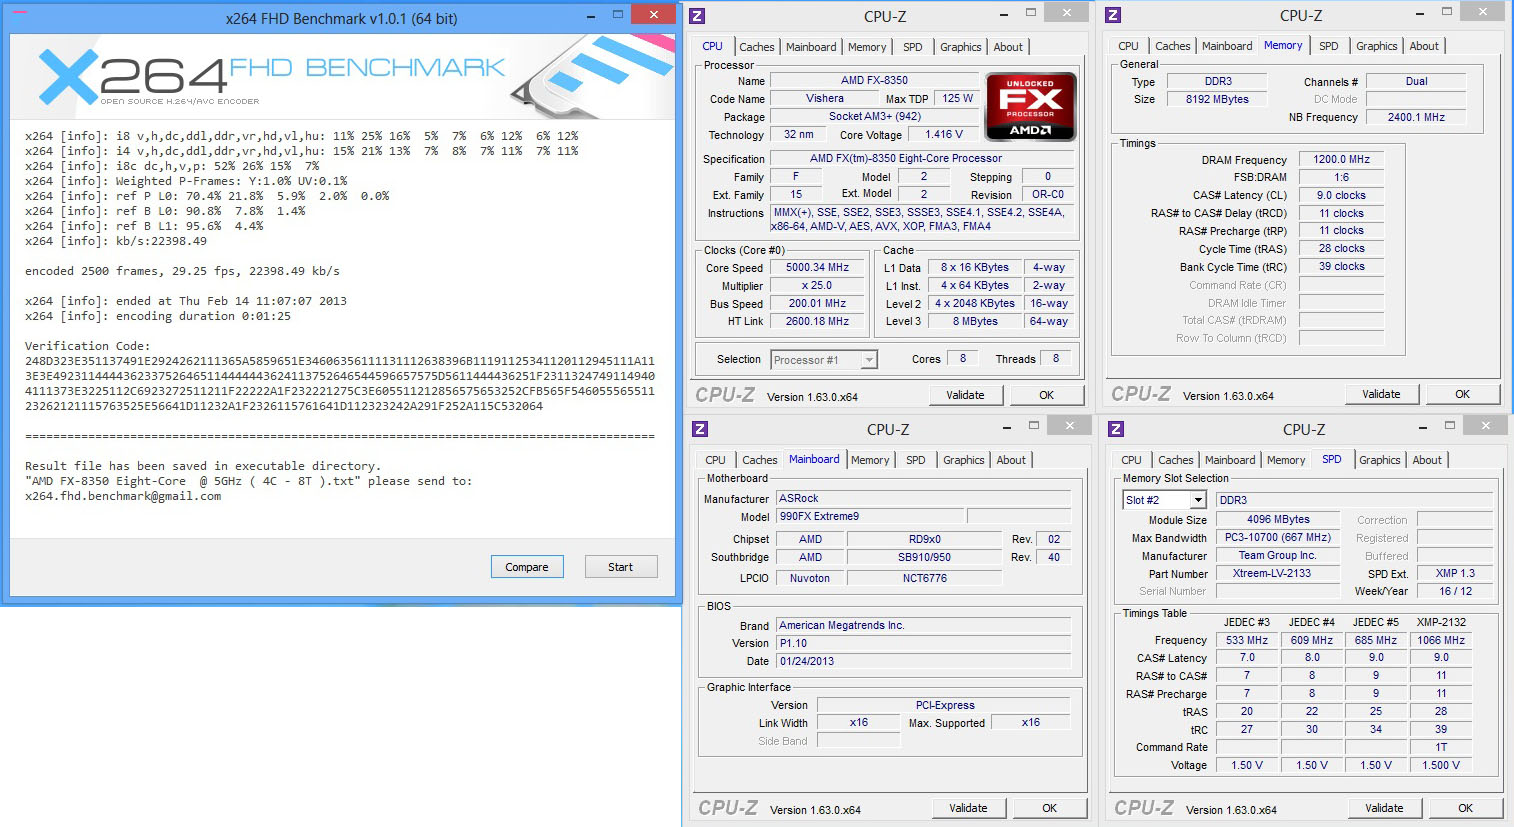Click OK in the CPU-Z SPD window
This screenshot has height=827, width=1514.
click(x=1466, y=808)
